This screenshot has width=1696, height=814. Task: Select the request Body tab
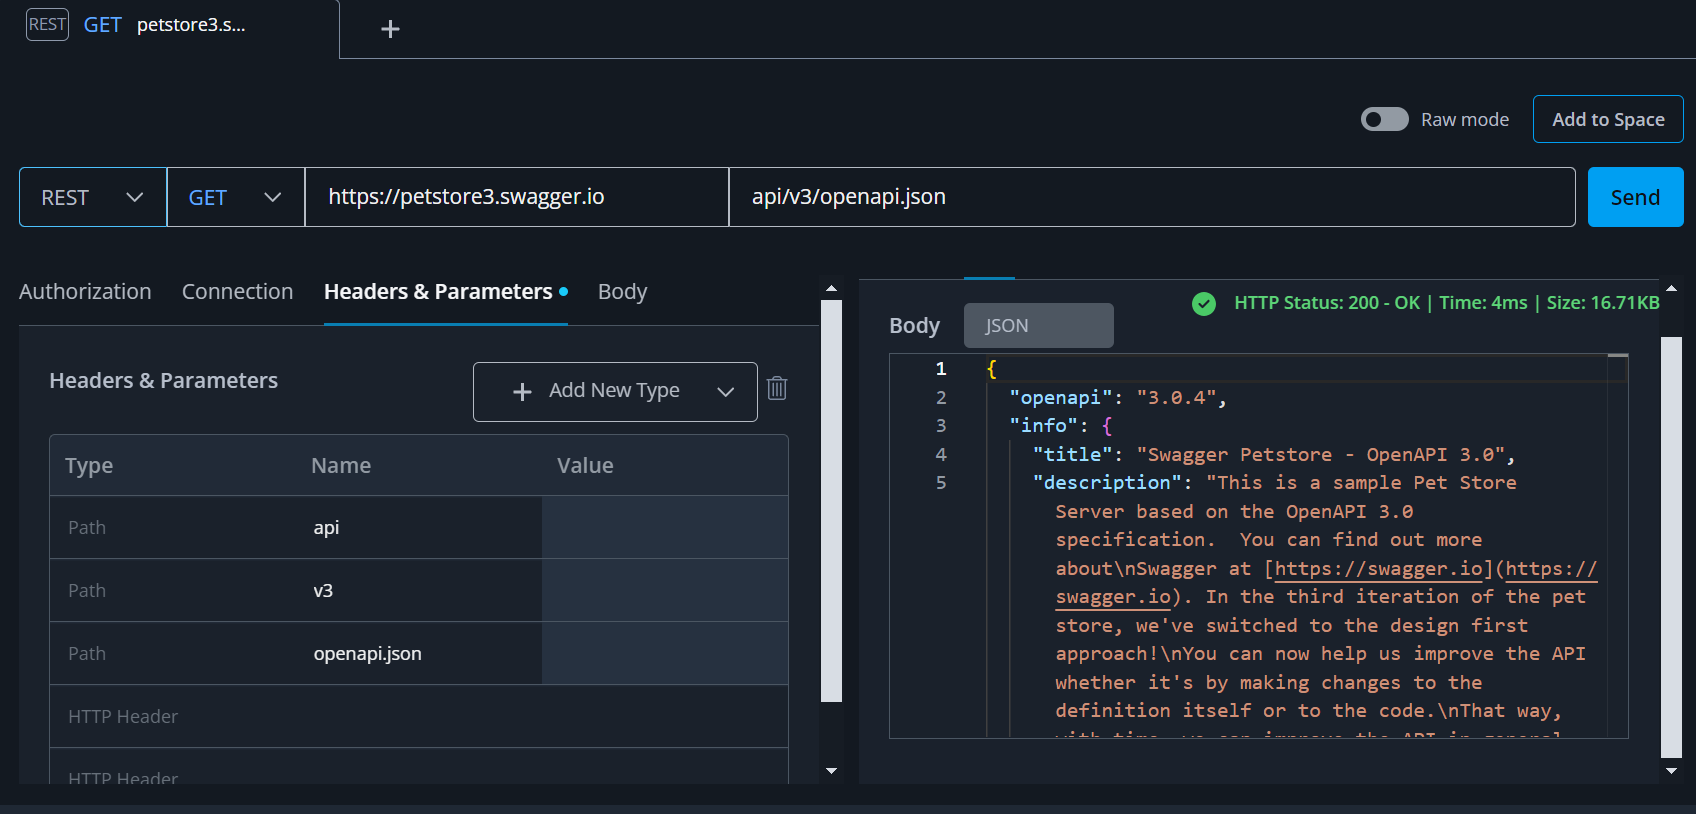click(622, 291)
